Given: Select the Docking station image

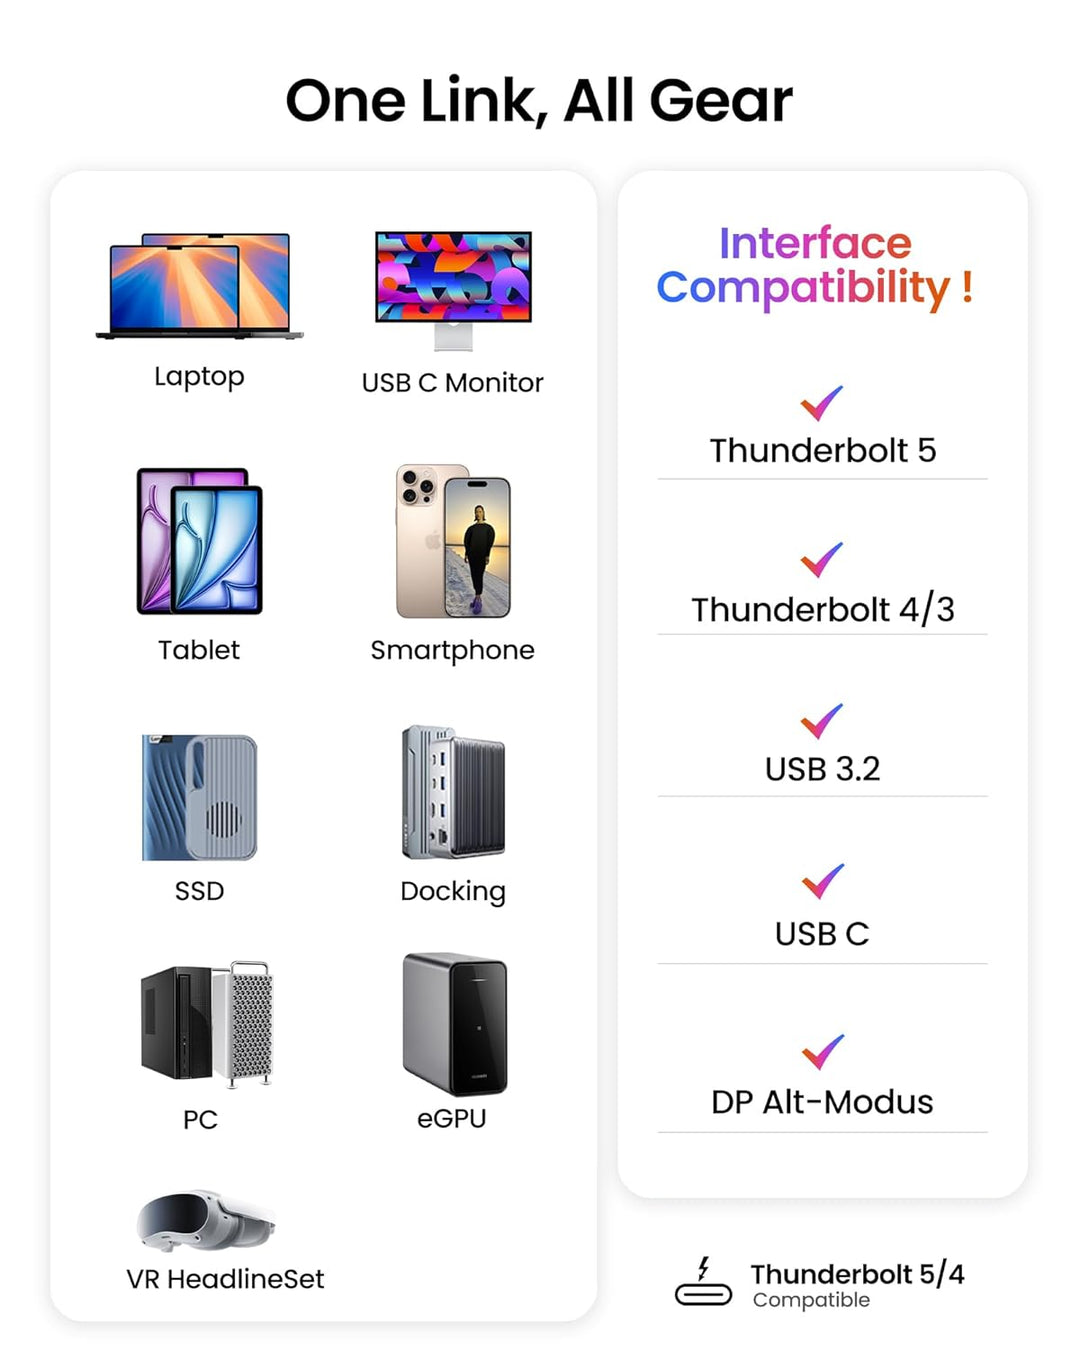Looking at the screenshot, I should [453, 792].
